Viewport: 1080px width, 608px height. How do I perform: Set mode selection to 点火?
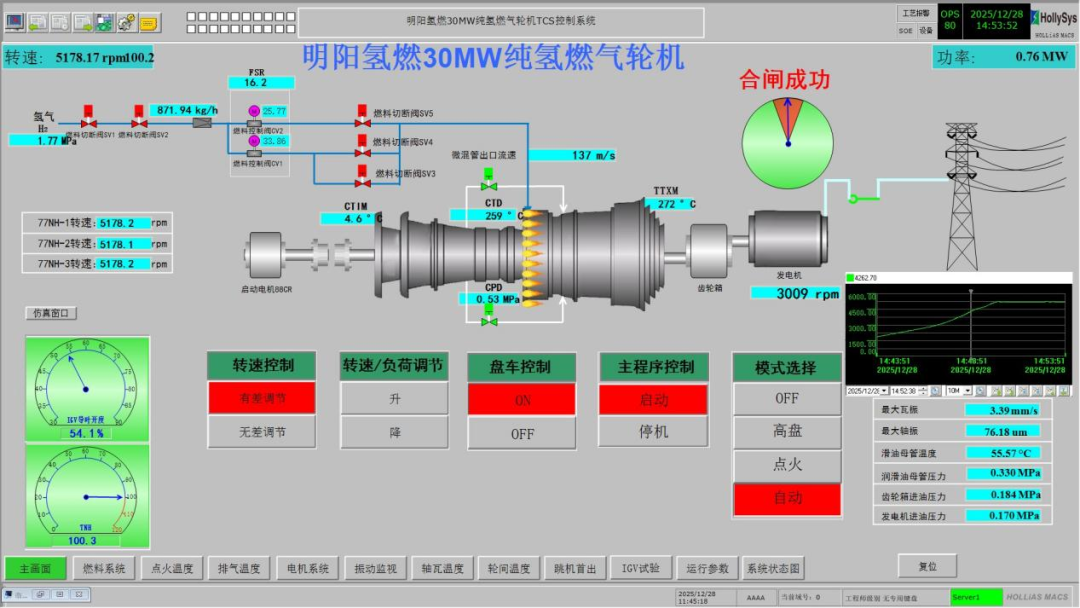[787, 465]
